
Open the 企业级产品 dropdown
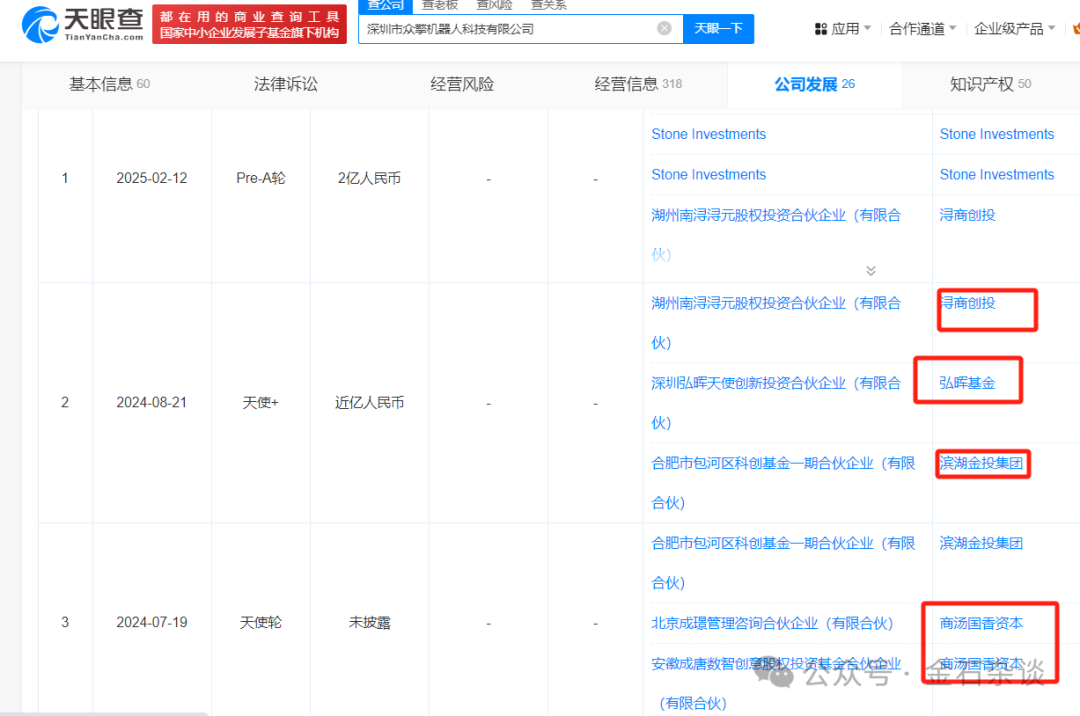point(1014,29)
